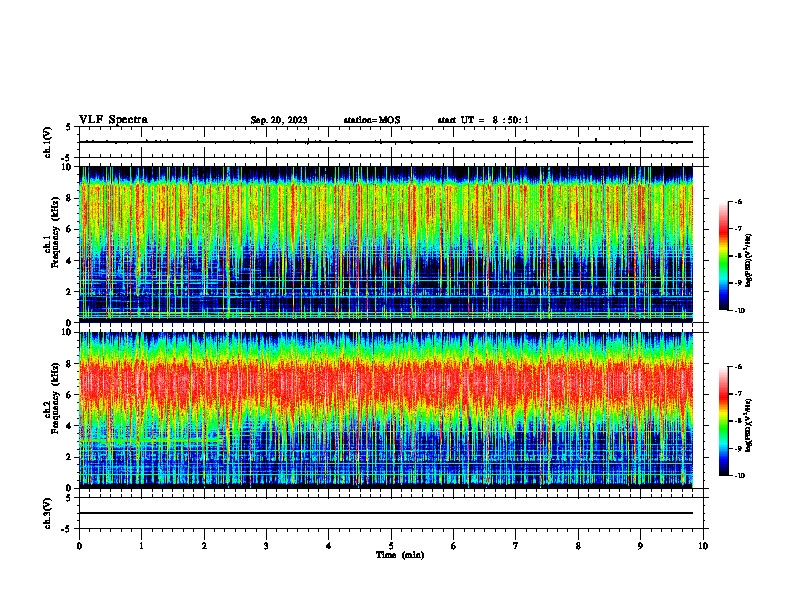Click the ch.1 spectrogram color scale bar

pyautogui.click(x=723, y=256)
